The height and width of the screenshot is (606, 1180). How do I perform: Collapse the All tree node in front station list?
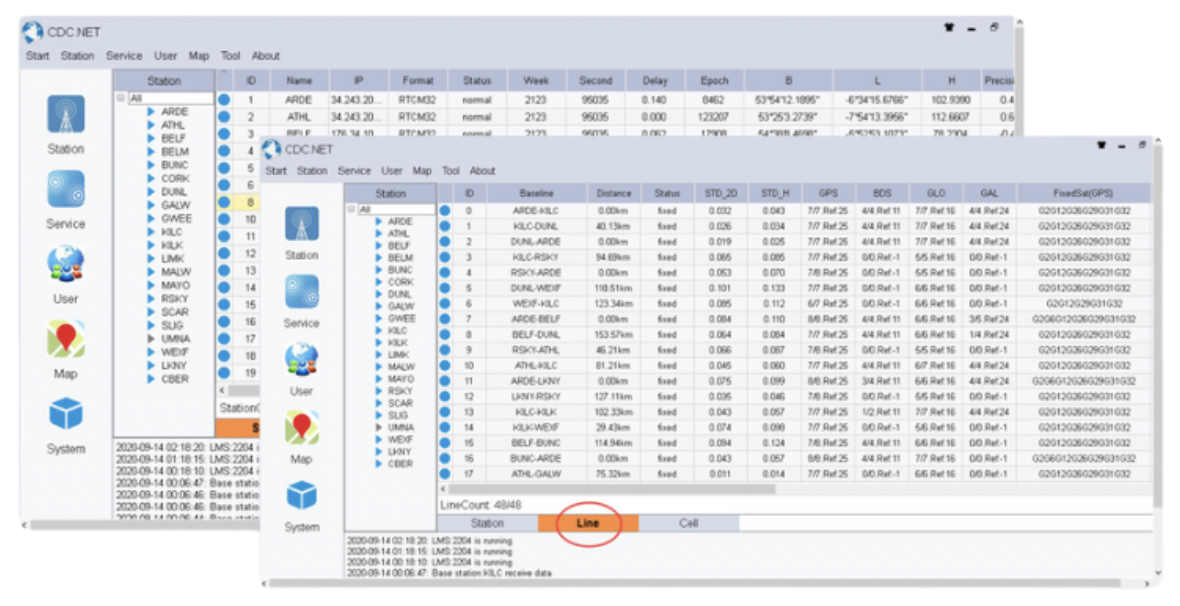(352, 209)
